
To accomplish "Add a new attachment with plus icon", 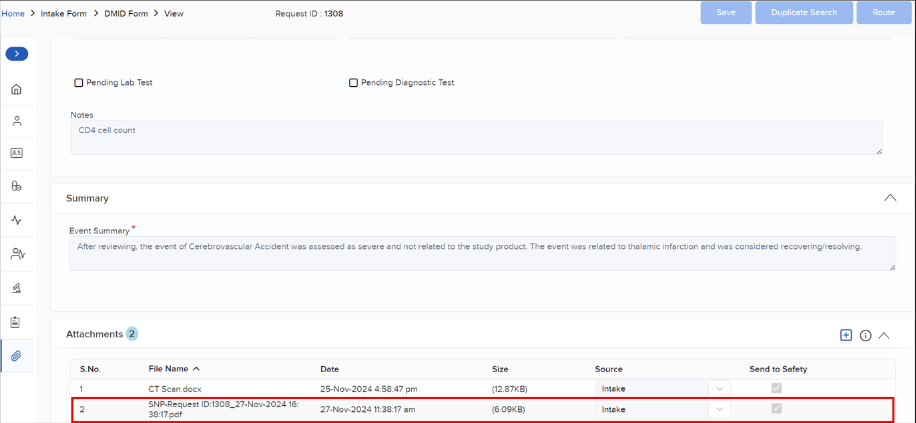I will [846, 335].
